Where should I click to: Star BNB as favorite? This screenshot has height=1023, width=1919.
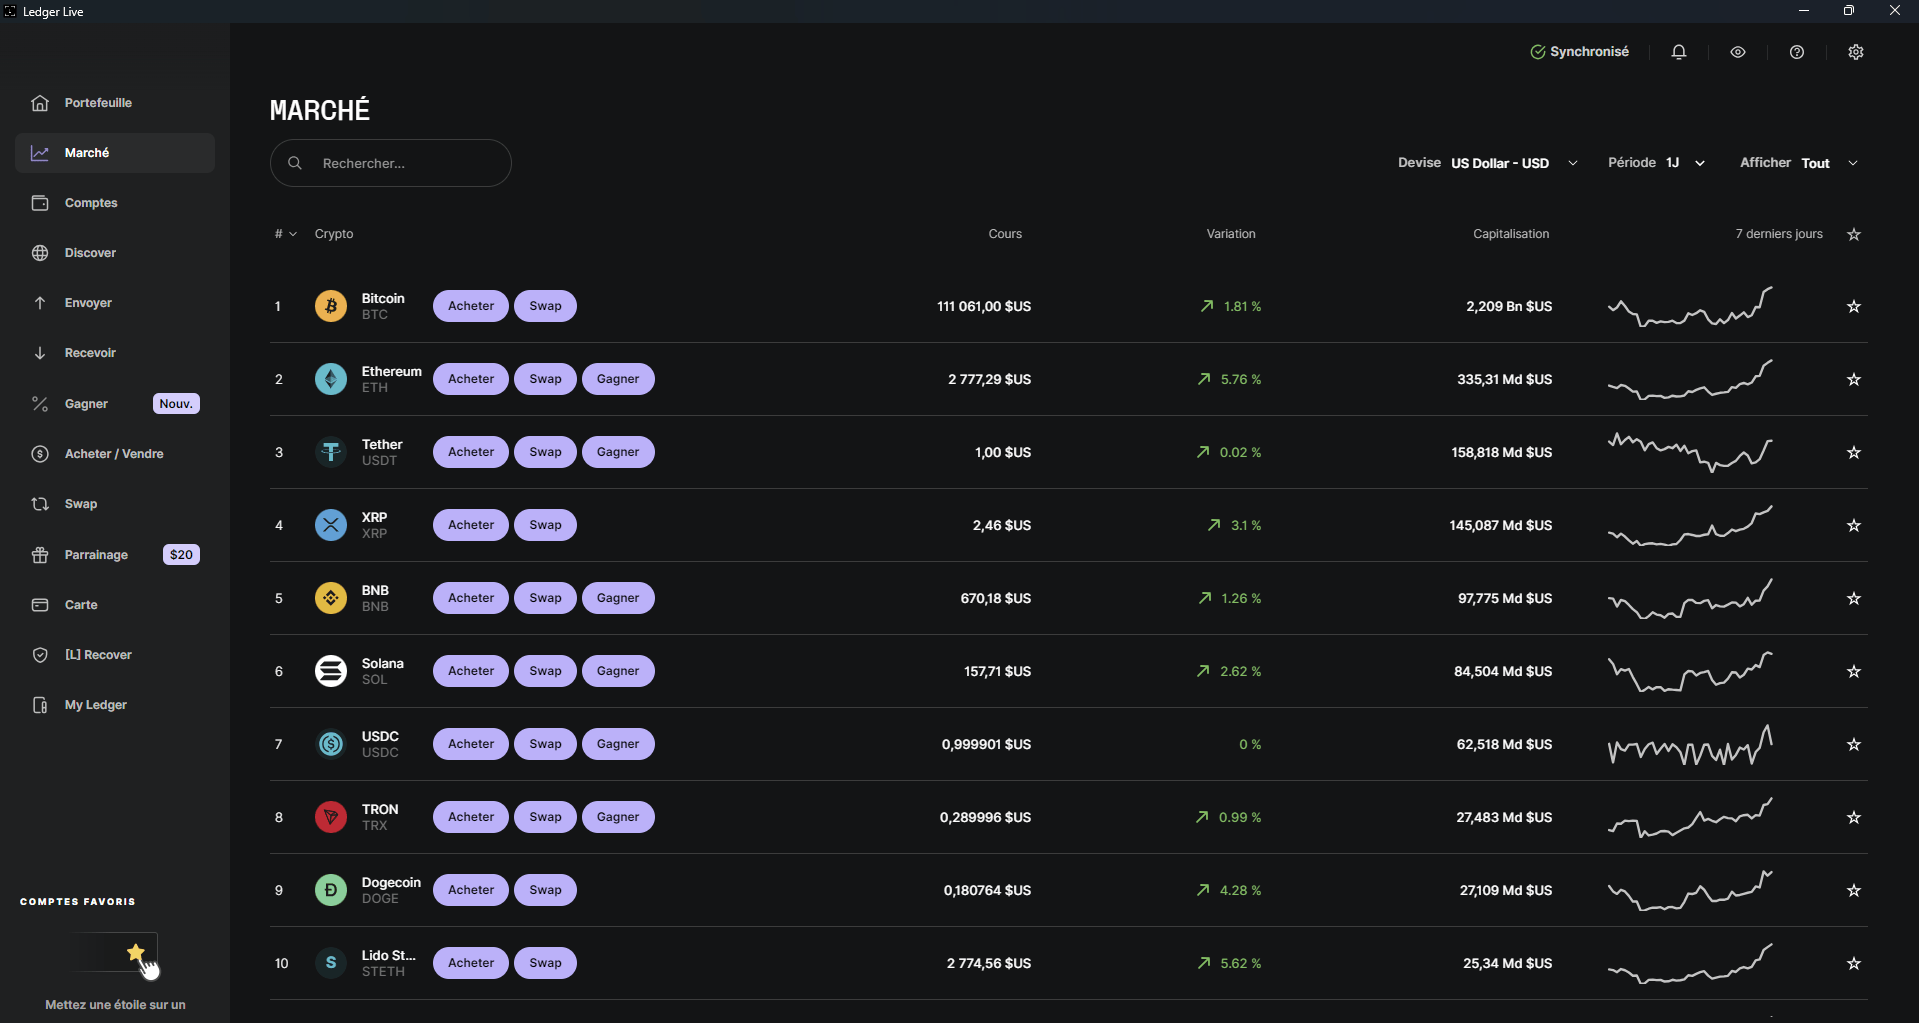1854,598
